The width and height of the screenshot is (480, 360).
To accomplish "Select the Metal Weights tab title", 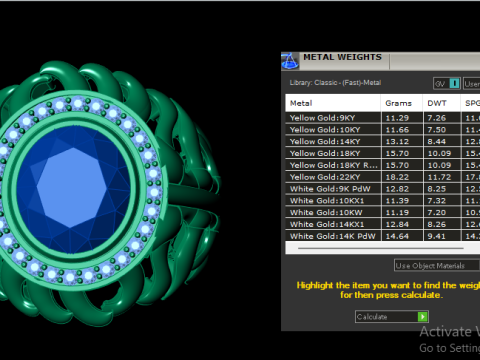I will (342, 57).
